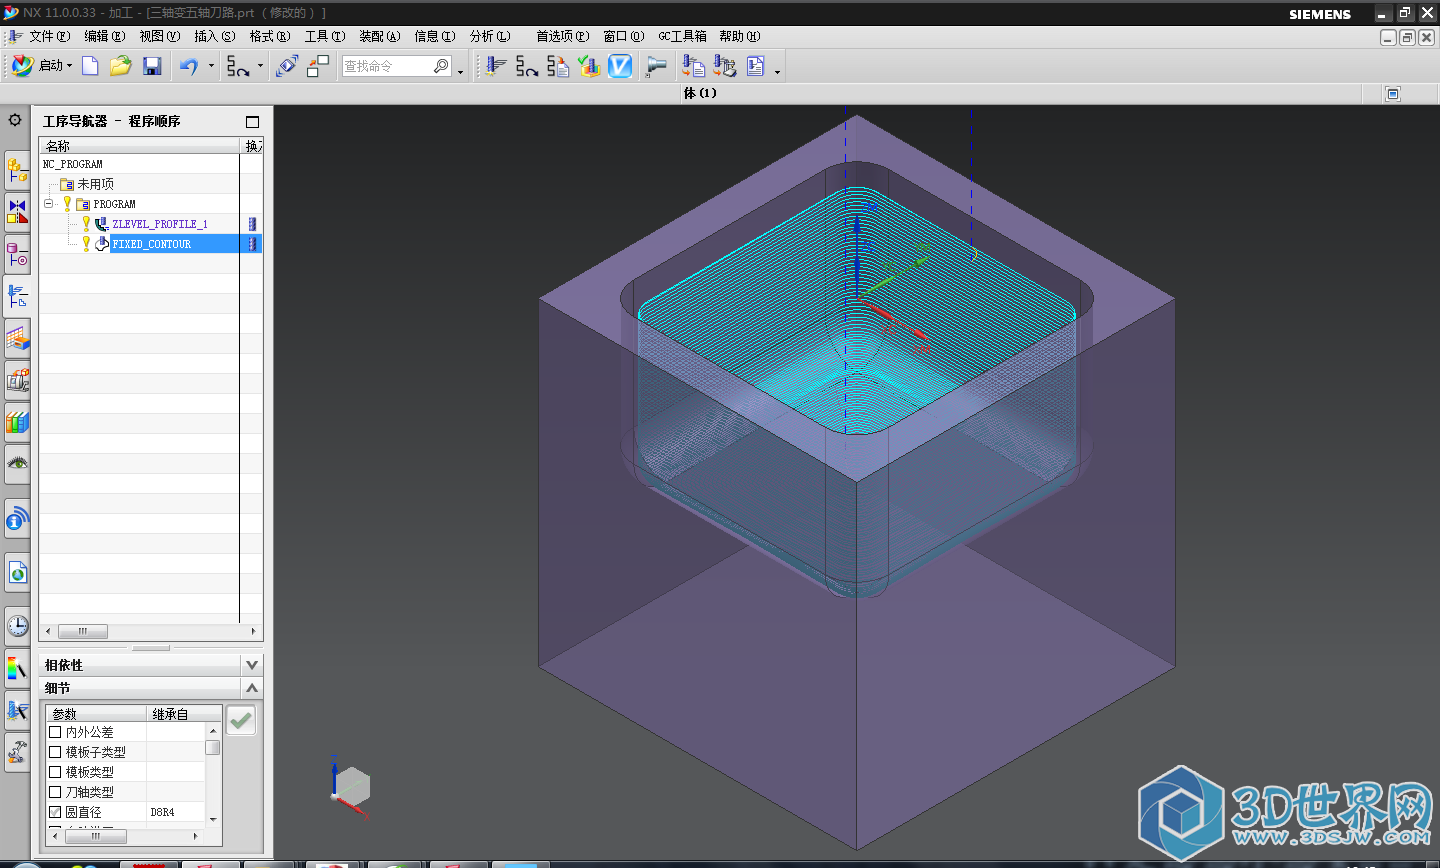The width and height of the screenshot is (1440, 868).
Task: Click the search magnifier in the command finder
Action: coord(441,66)
